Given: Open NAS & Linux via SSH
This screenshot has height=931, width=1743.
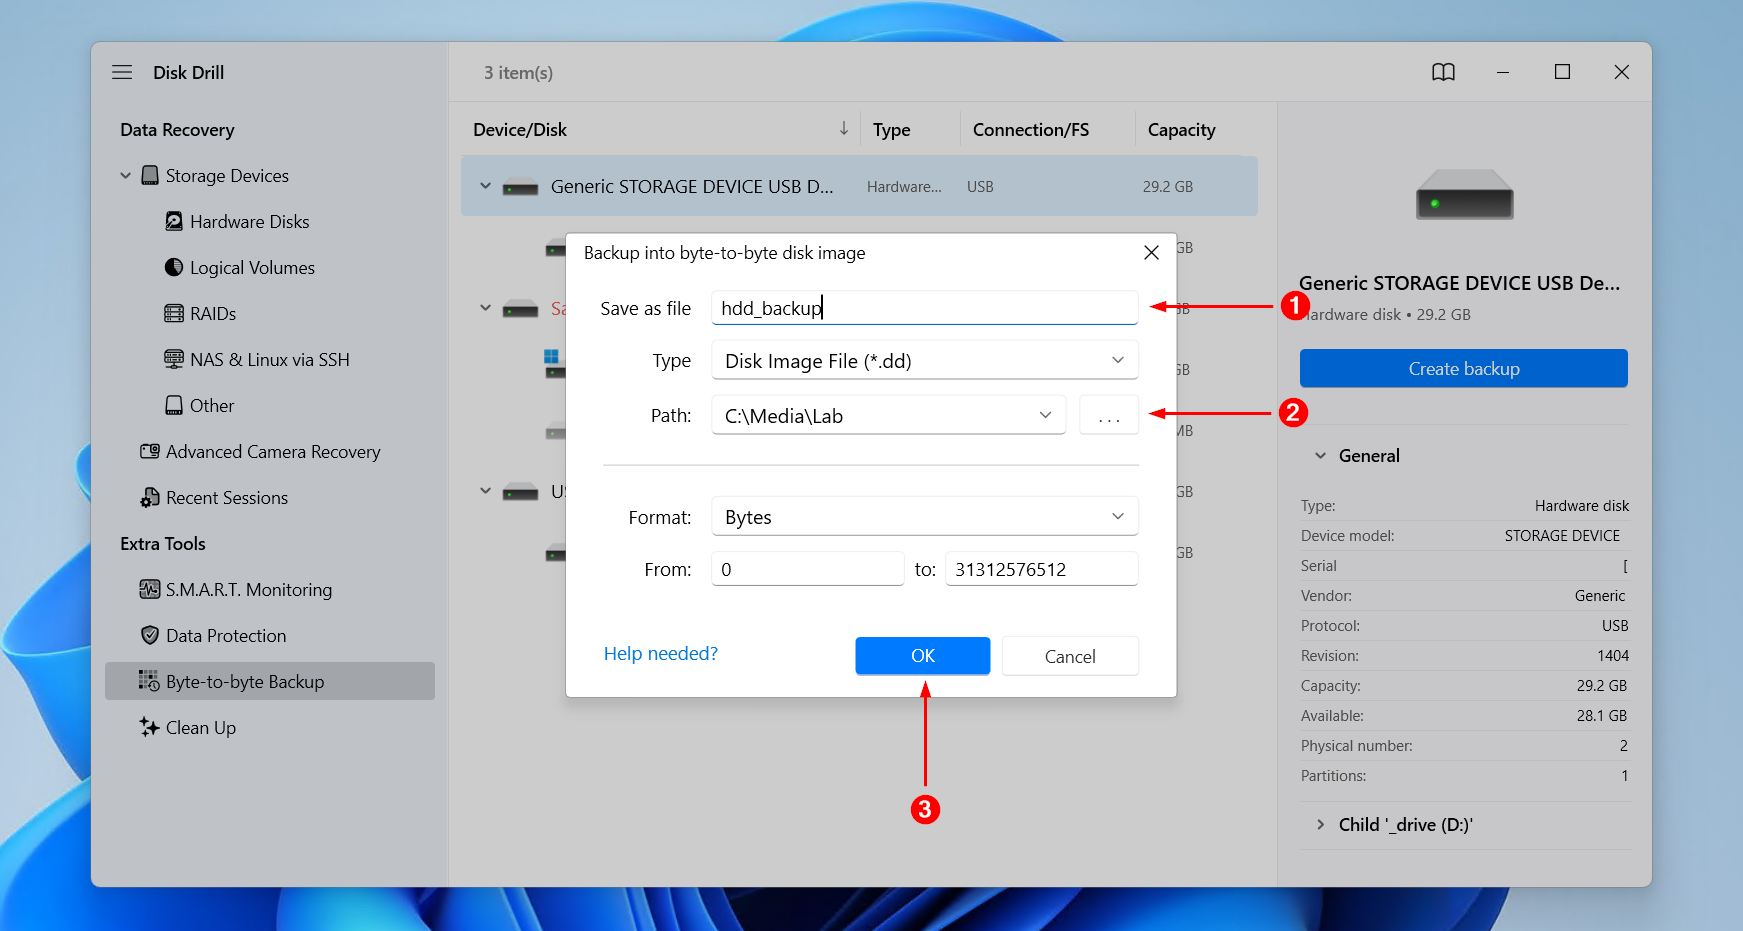Looking at the screenshot, I should pos(269,360).
